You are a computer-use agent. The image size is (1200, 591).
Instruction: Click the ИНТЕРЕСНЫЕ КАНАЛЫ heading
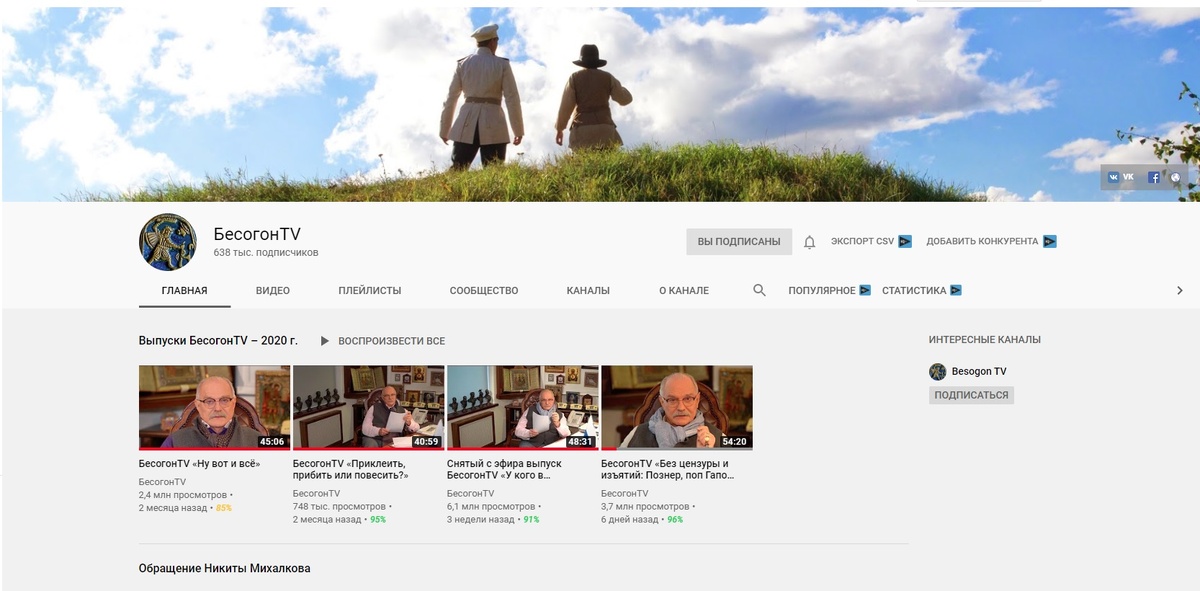coord(984,340)
